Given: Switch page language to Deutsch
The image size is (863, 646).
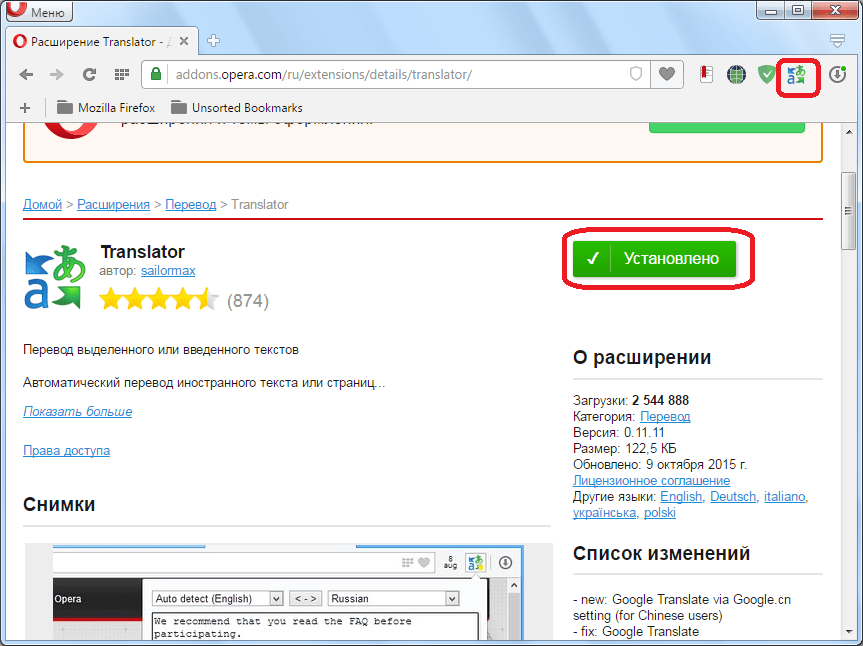Looking at the screenshot, I should pyautogui.click(x=733, y=496).
